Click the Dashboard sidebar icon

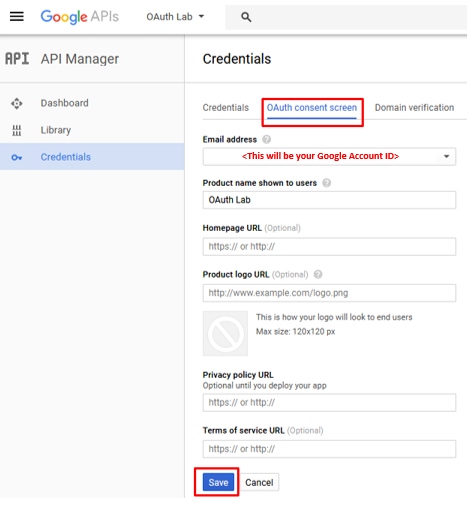click(x=17, y=103)
